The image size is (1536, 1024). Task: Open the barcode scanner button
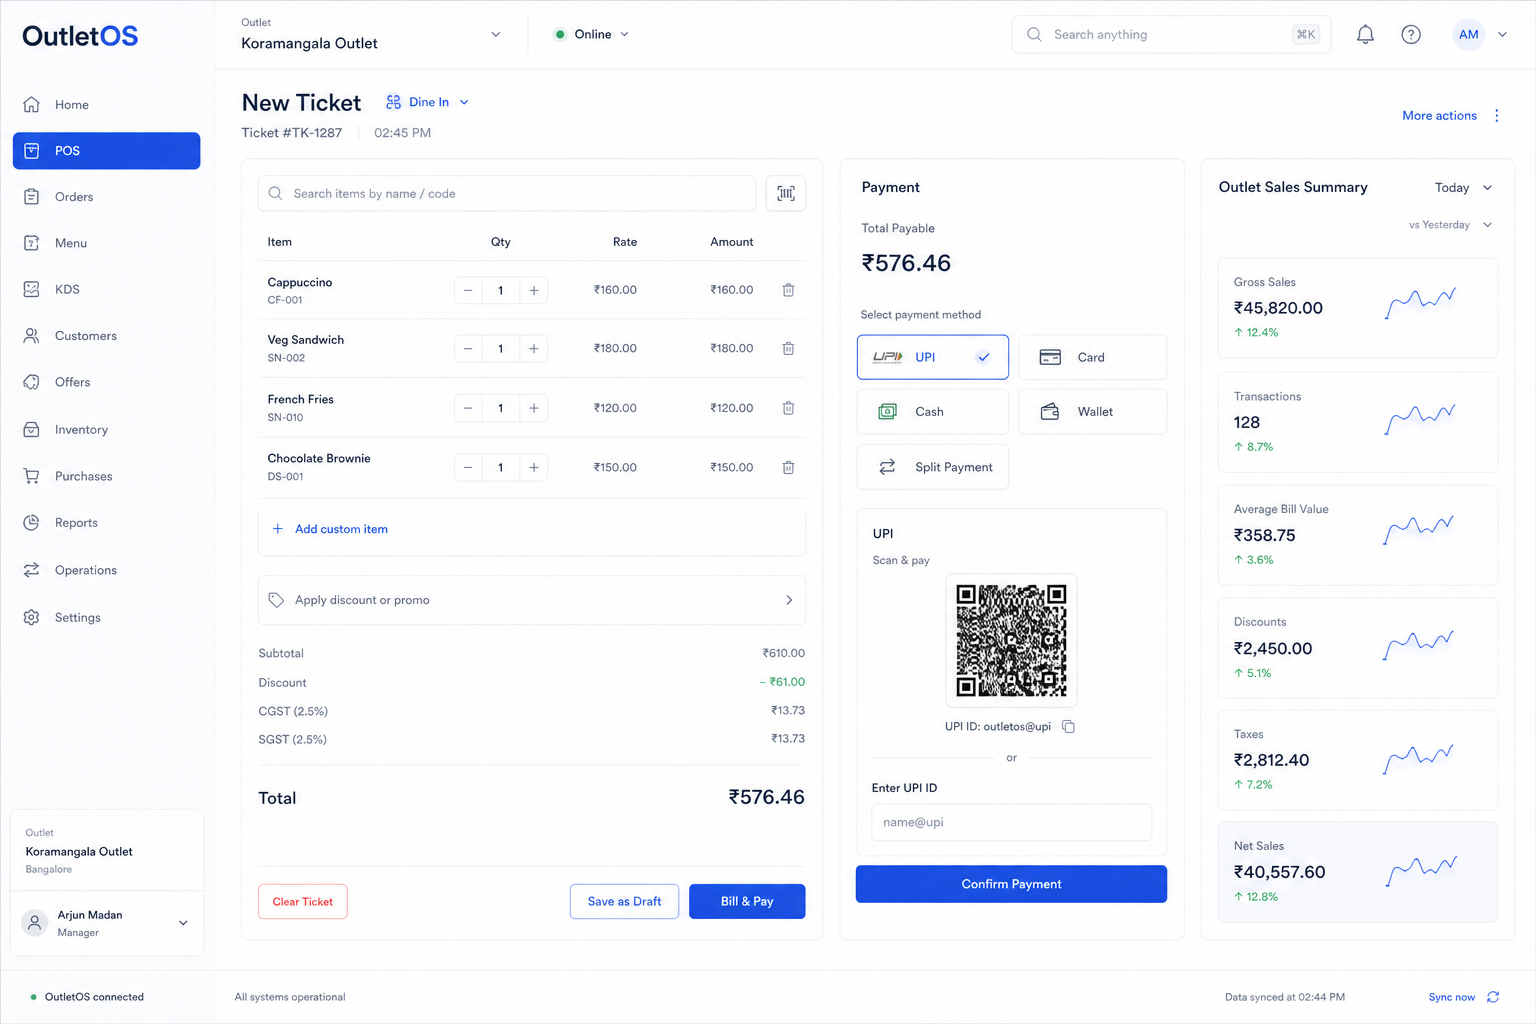[x=786, y=193]
